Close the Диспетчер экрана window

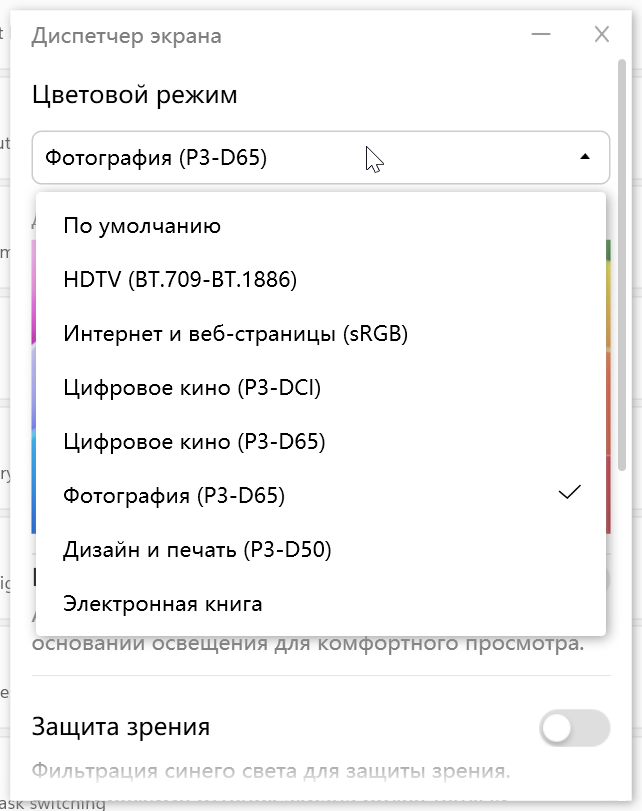pyautogui.click(x=602, y=36)
